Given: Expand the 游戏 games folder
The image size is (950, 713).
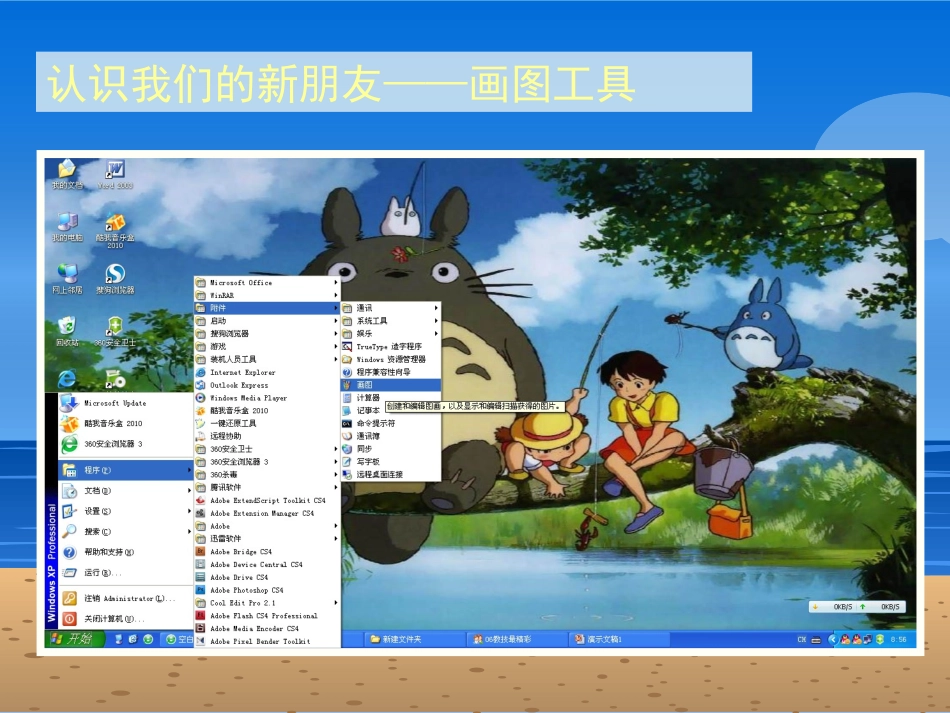Looking at the screenshot, I should (267, 347).
